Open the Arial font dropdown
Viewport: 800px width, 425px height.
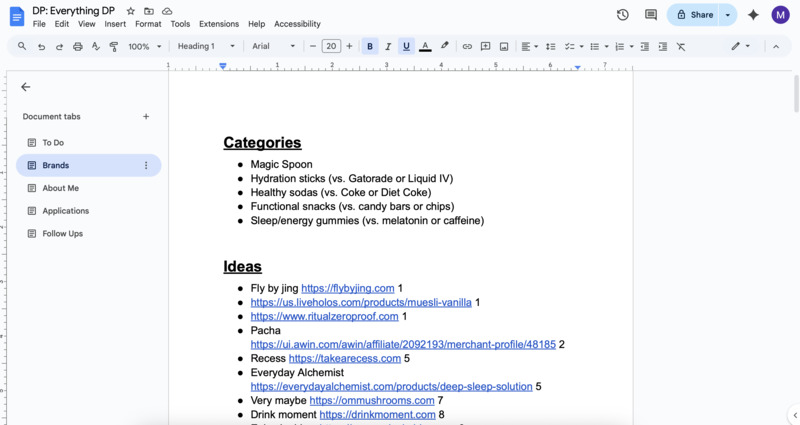[273, 46]
